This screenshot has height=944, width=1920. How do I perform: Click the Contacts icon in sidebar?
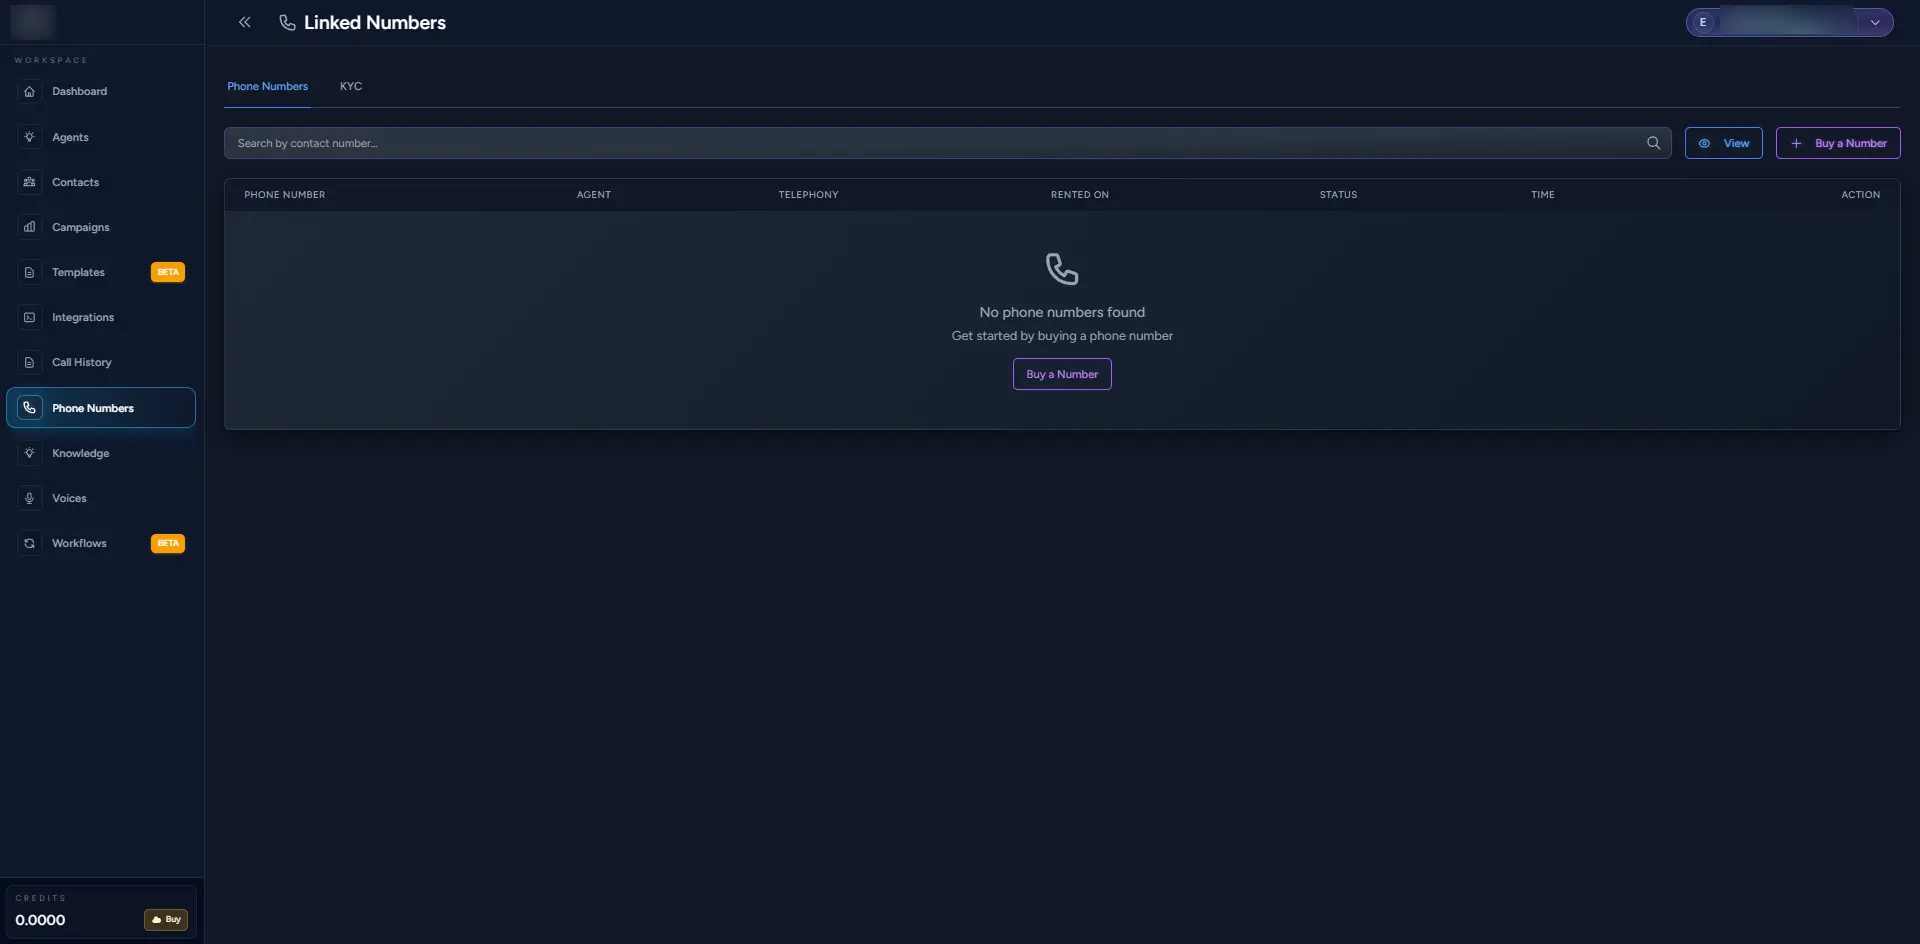tap(29, 182)
